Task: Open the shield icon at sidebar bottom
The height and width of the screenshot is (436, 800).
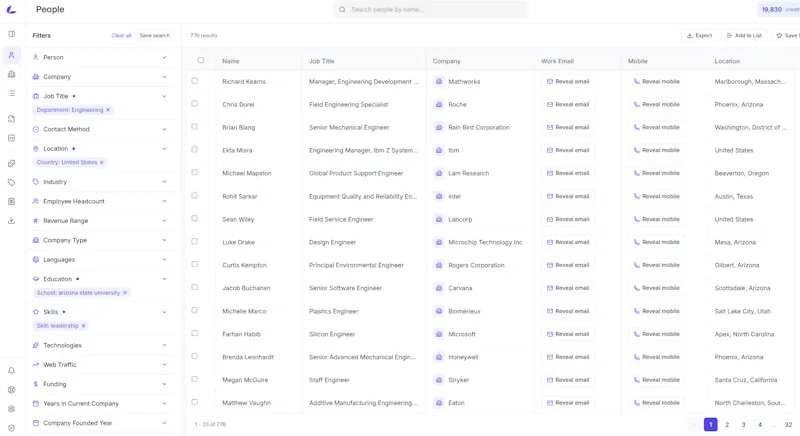Action: [11, 428]
